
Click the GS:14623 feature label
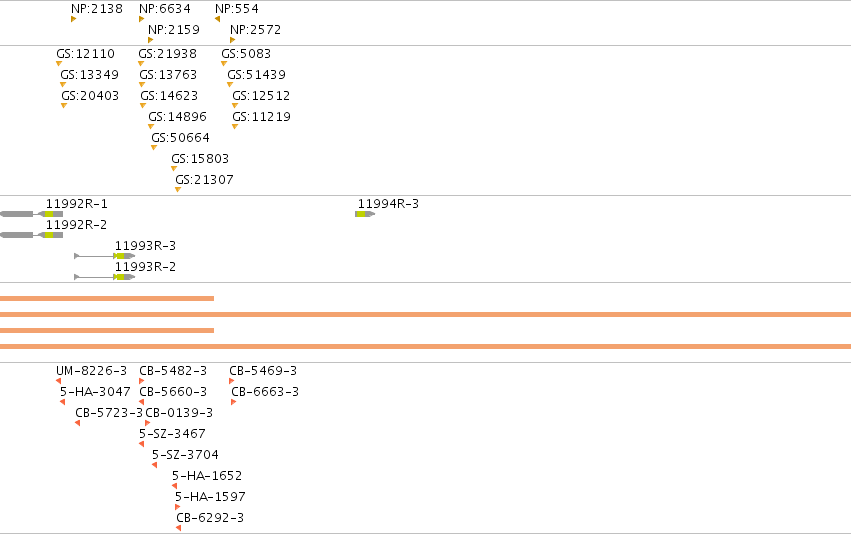coord(169,96)
